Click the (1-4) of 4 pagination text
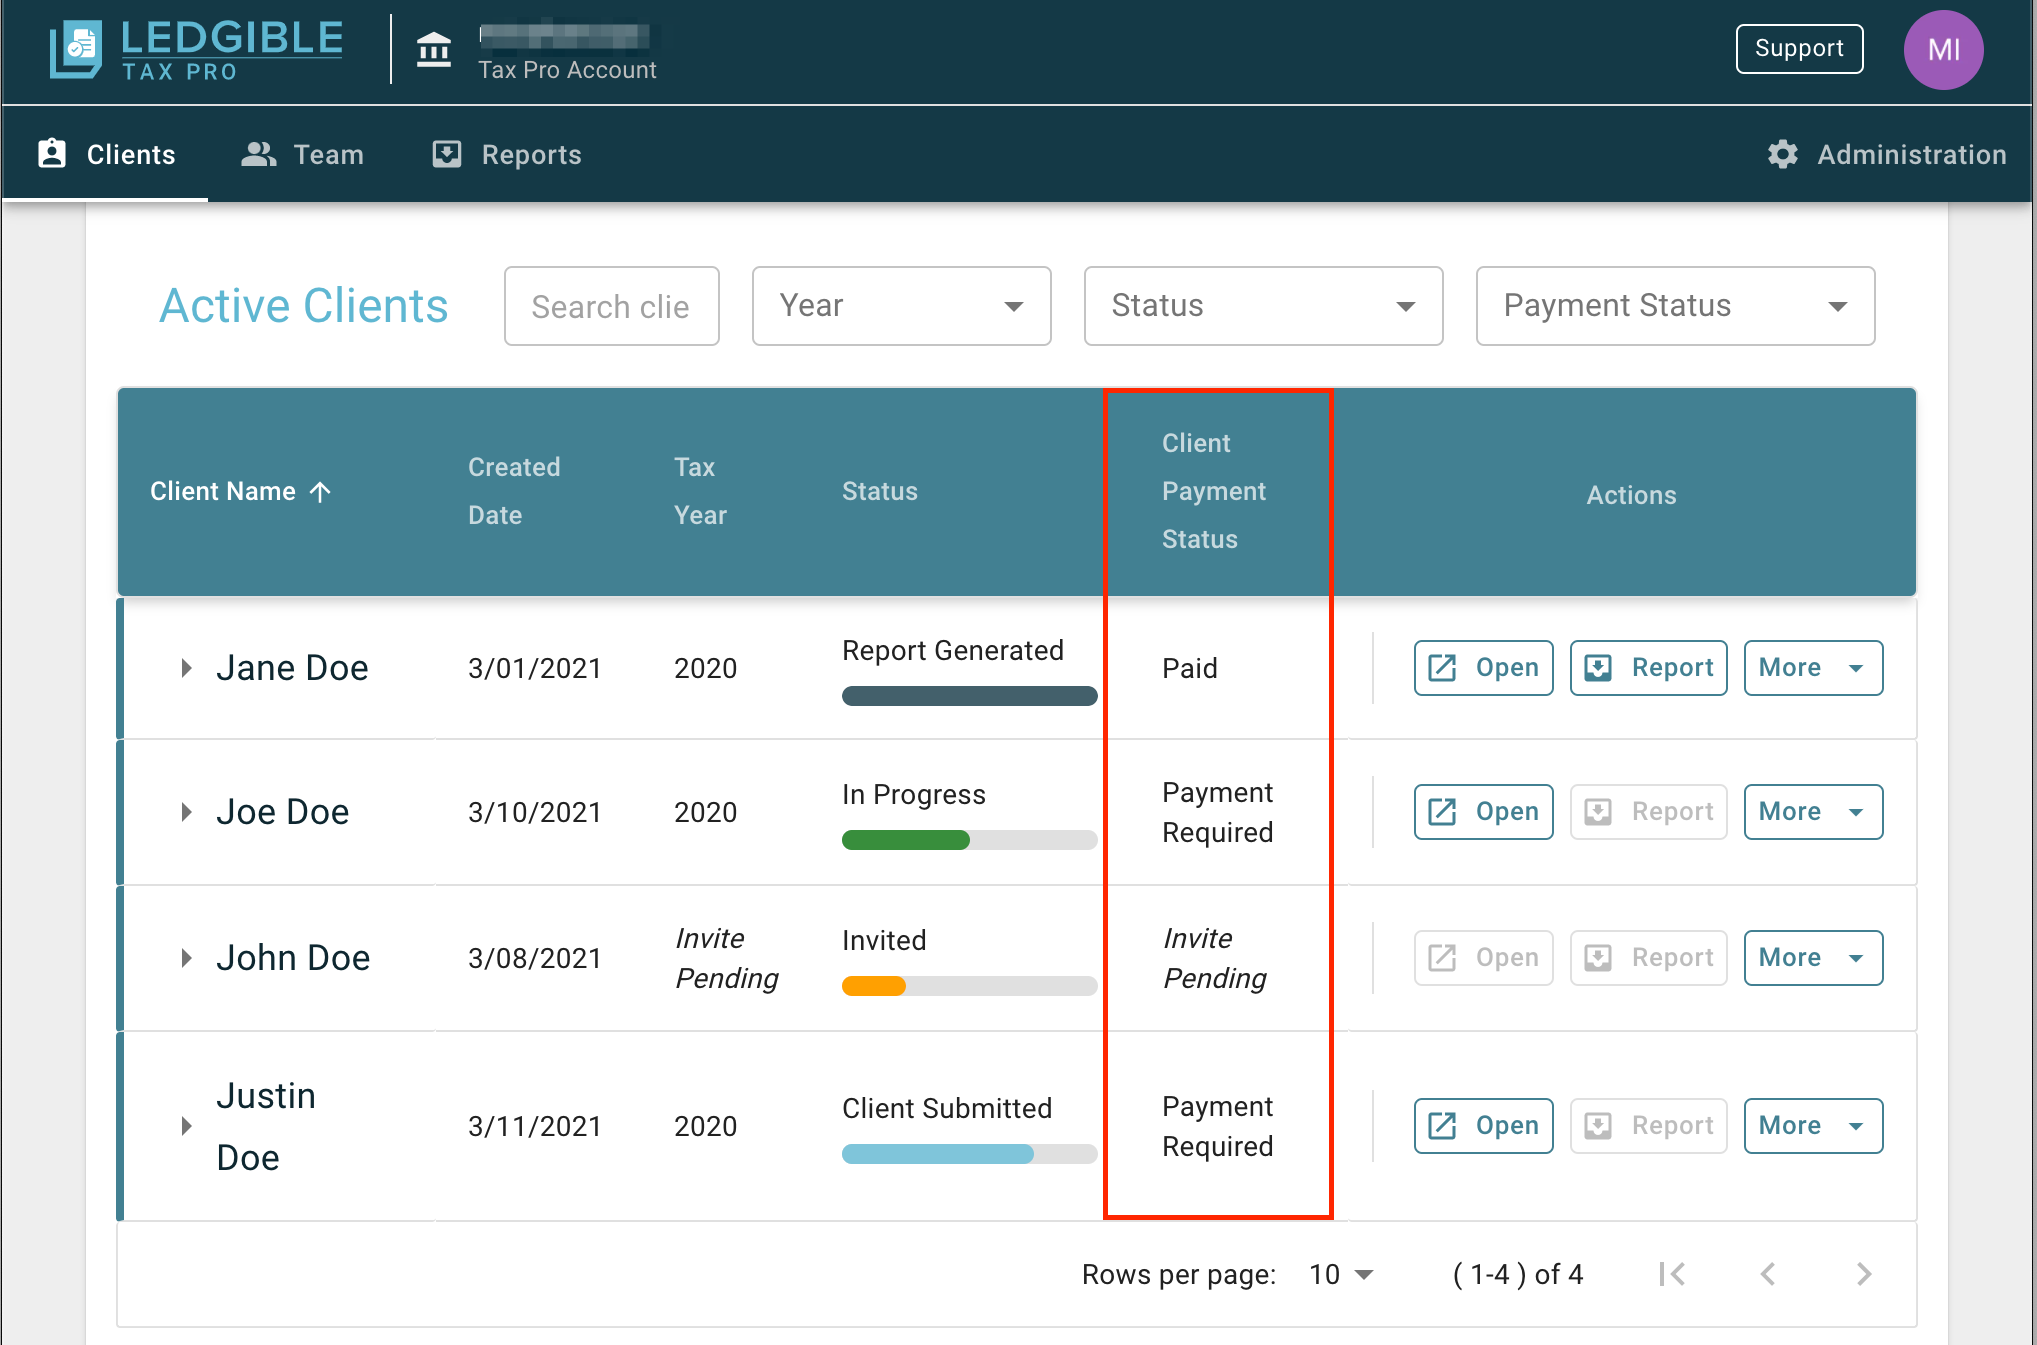This screenshot has height=1345, width=2037. pos(1517,1274)
